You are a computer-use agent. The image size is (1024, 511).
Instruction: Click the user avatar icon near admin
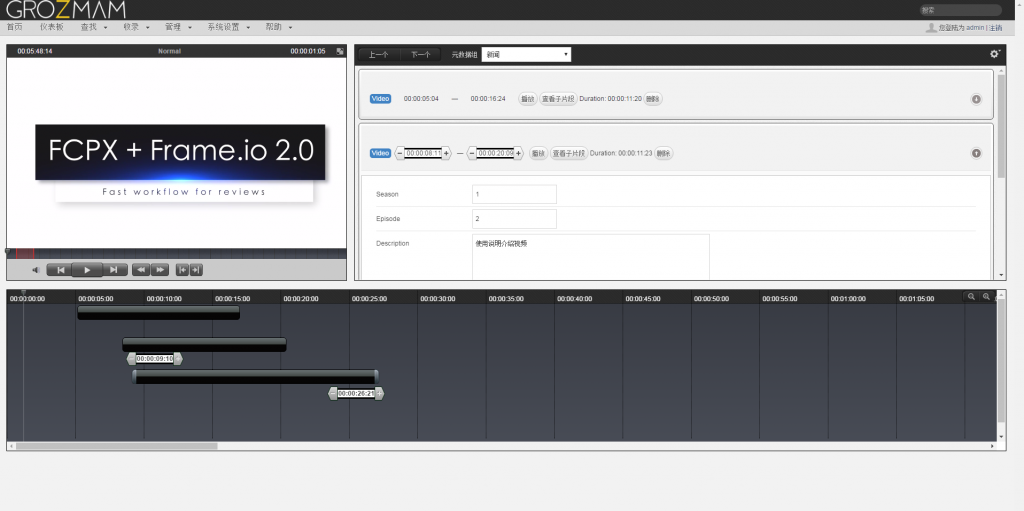931,27
